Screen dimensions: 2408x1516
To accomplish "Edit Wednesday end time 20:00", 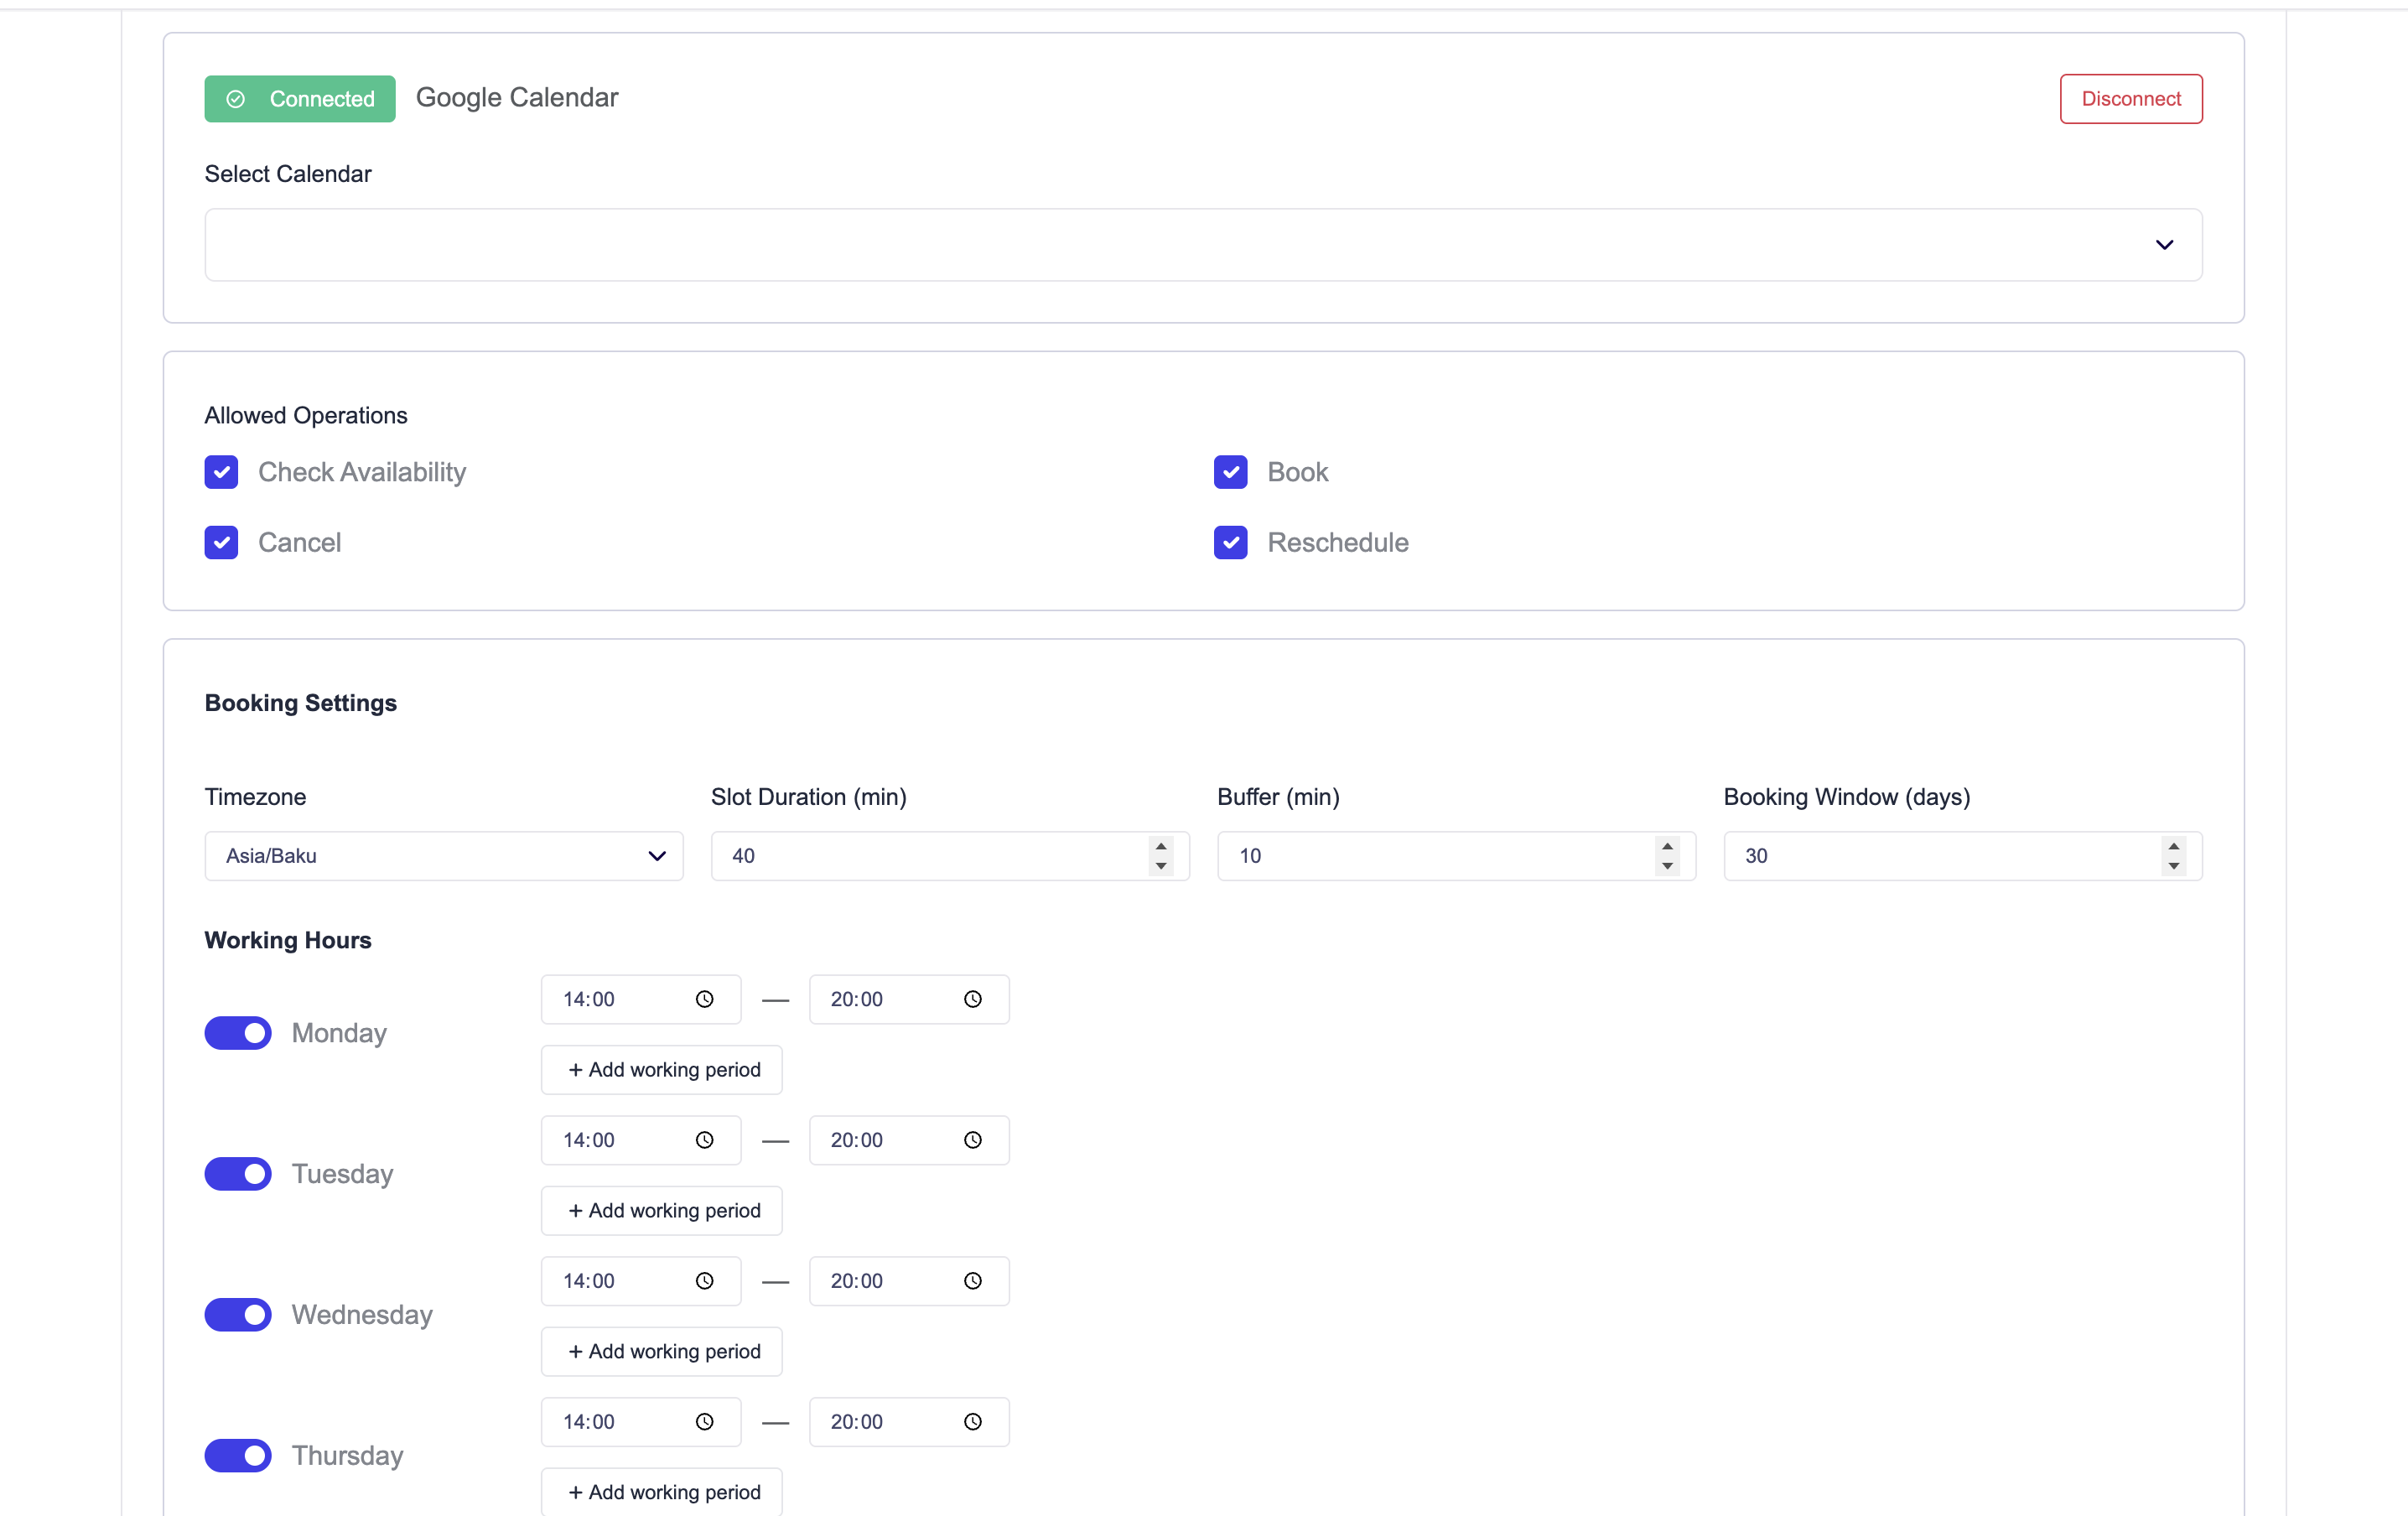I will click(909, 1281).
